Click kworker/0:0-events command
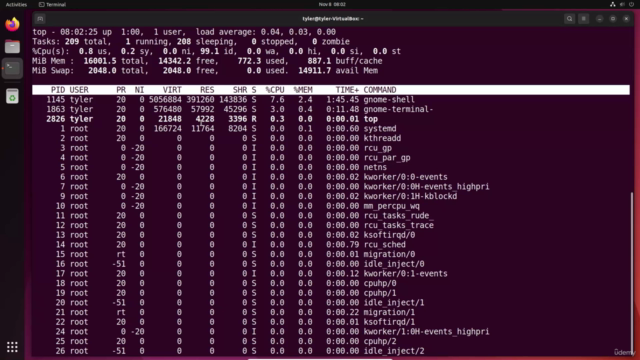Image resolution: width=640 pixels, height=360 pixels. pyautogui.click(x=405, y=177)
